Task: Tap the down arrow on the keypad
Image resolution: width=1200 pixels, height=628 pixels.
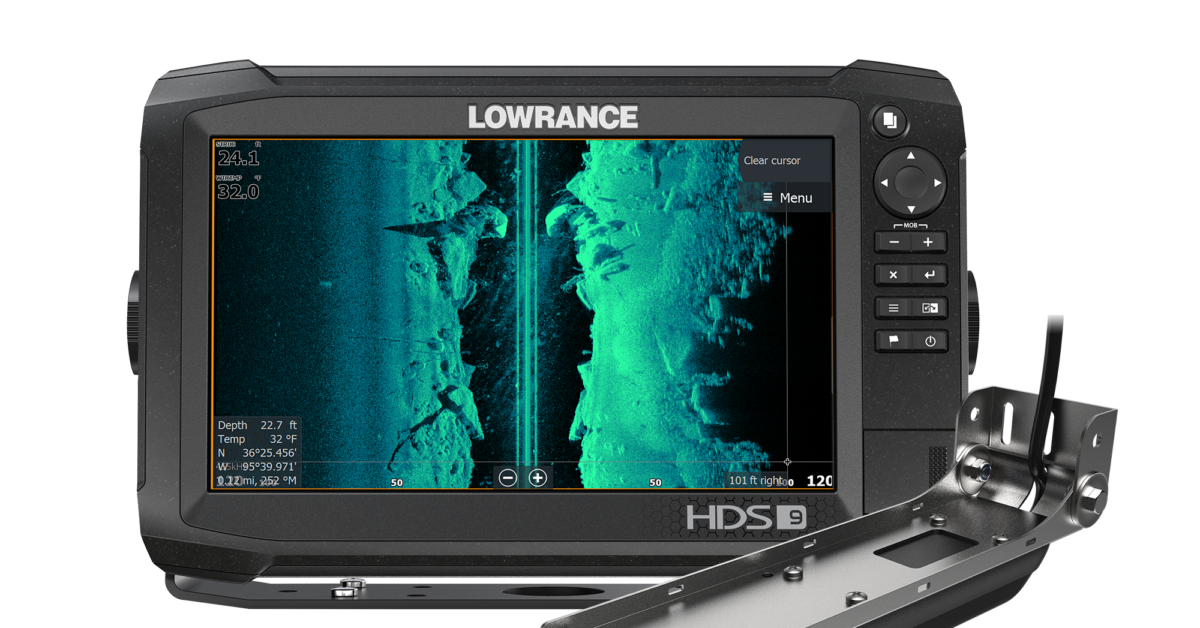Action: 910,209
